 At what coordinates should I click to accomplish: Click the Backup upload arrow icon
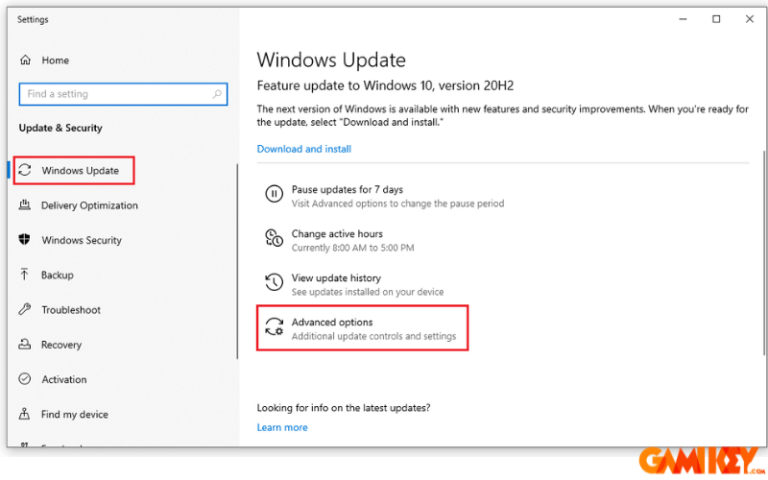24,274
